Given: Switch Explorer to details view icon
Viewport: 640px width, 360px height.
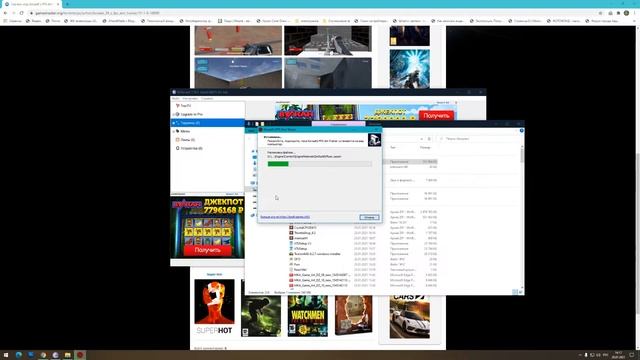Looking at the screenshot, I should 515,292.
